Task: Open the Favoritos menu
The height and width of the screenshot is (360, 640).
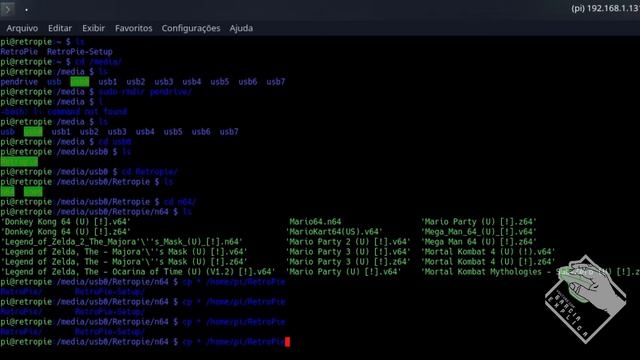Action: tap(133, 28)
